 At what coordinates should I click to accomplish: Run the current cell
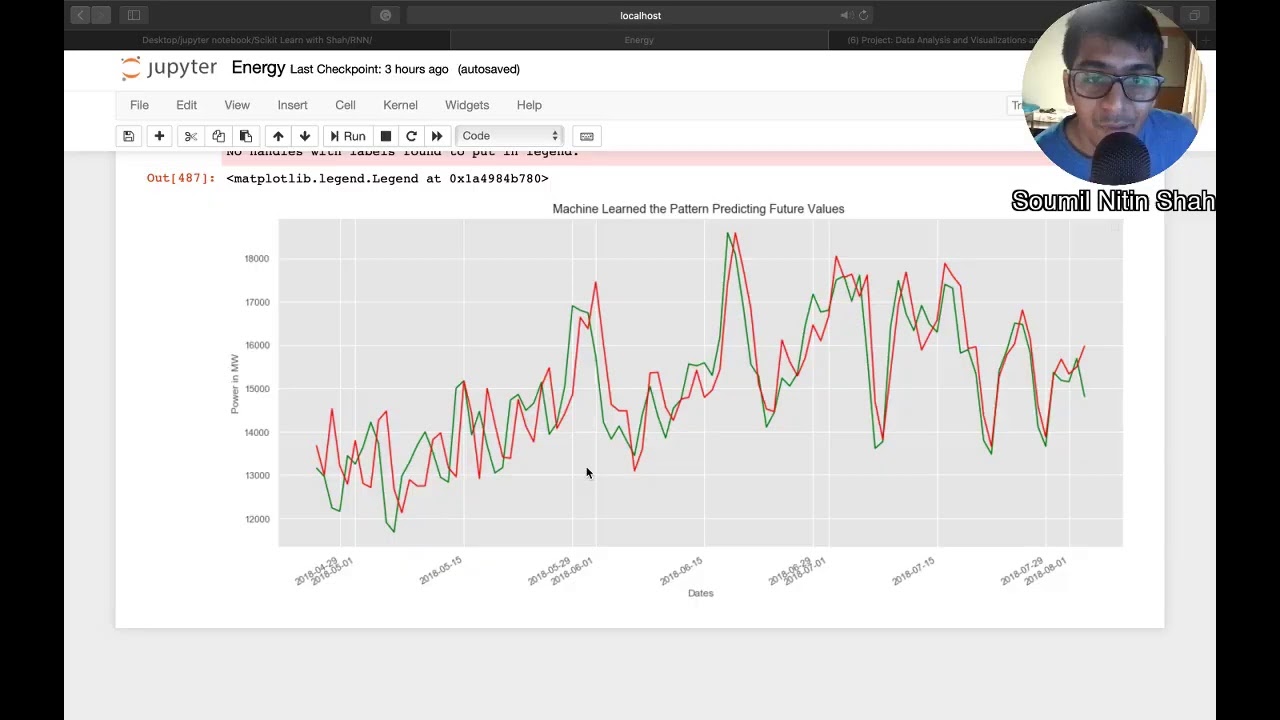coord(347,136)
